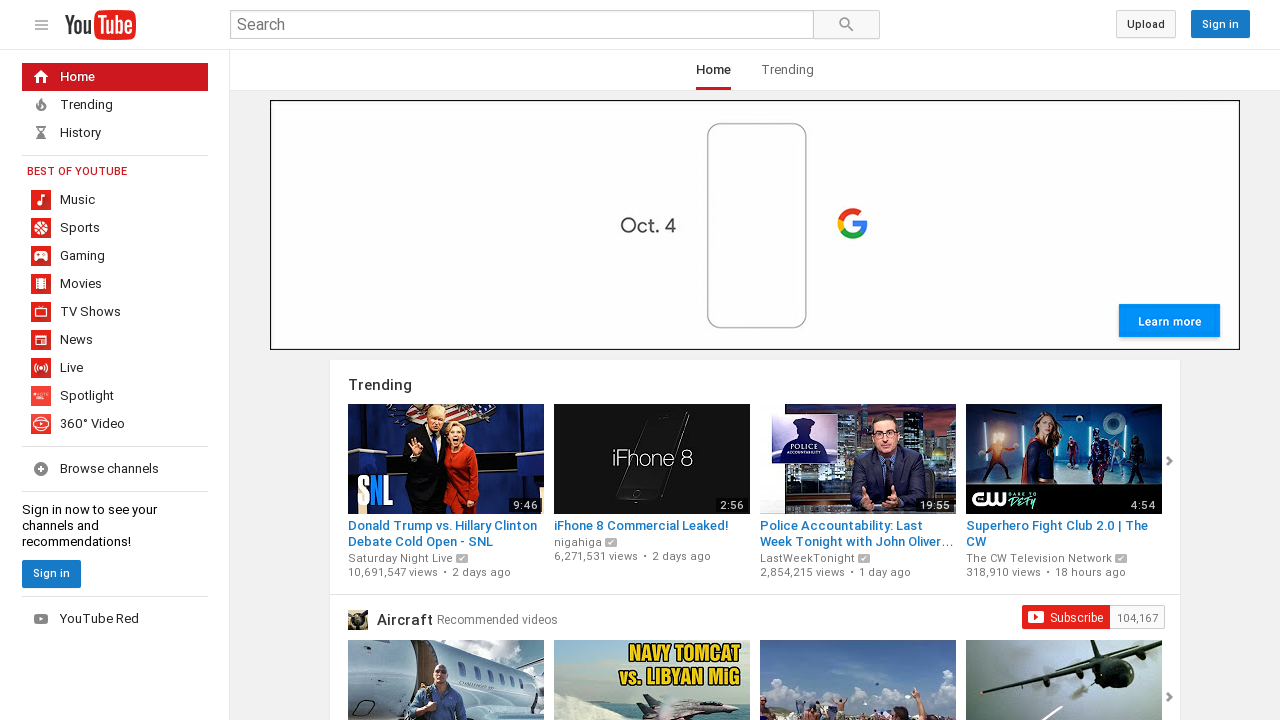Click the Spotlight icon
The height and width of the screenshot is (720, 1280).
click(x=41, y=396)
